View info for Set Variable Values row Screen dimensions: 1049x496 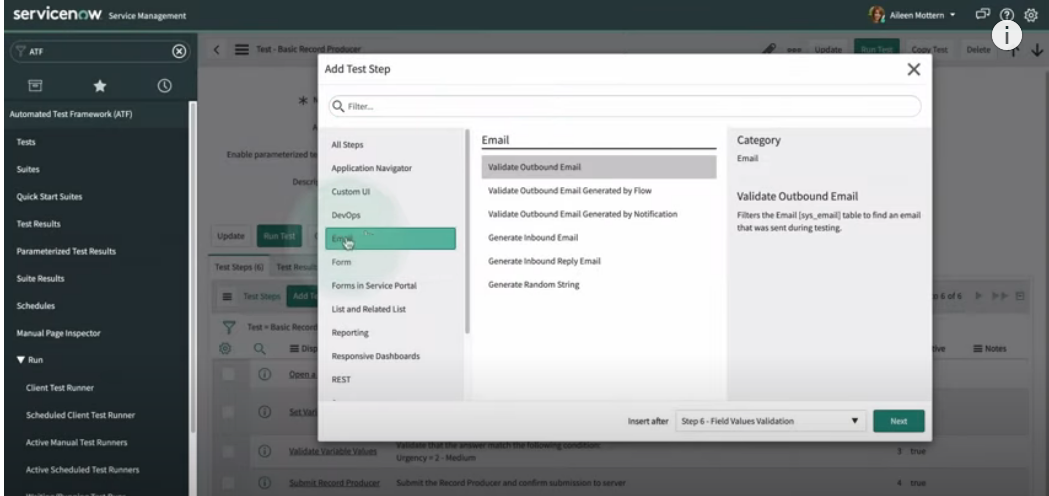tap(264, 412)
